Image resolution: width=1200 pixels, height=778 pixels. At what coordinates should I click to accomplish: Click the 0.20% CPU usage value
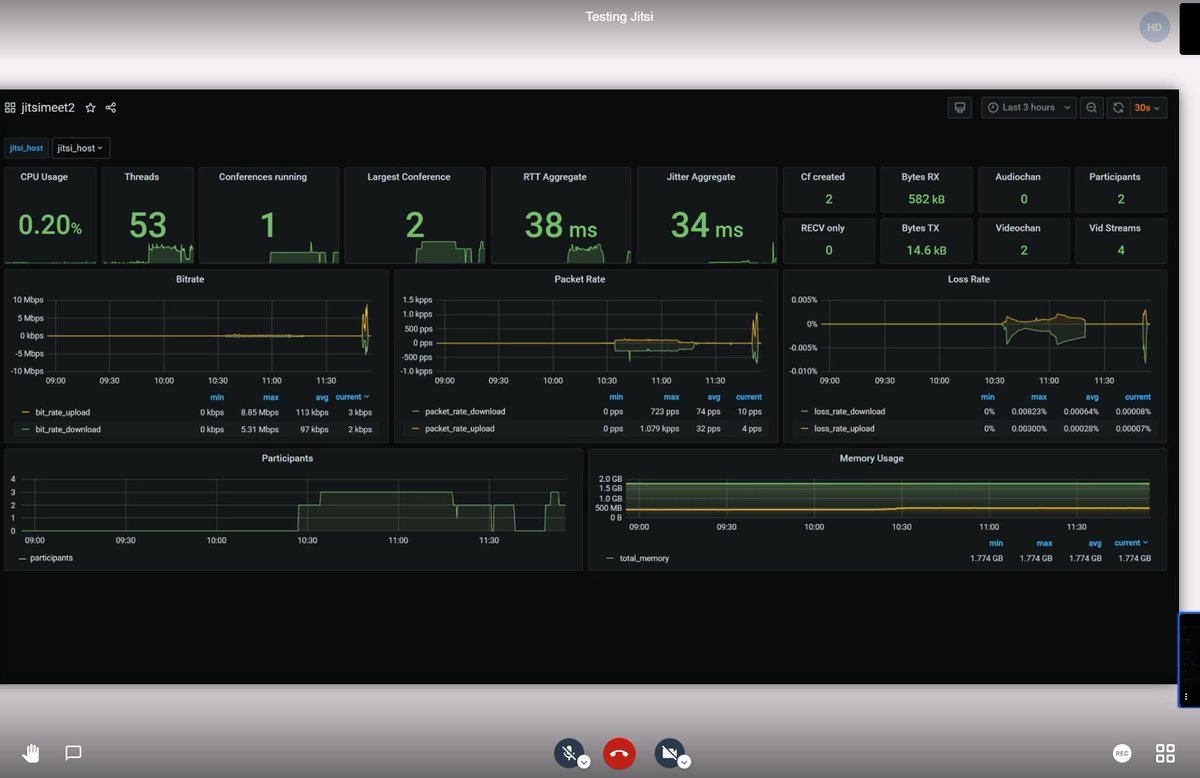(x=50, y=226)
